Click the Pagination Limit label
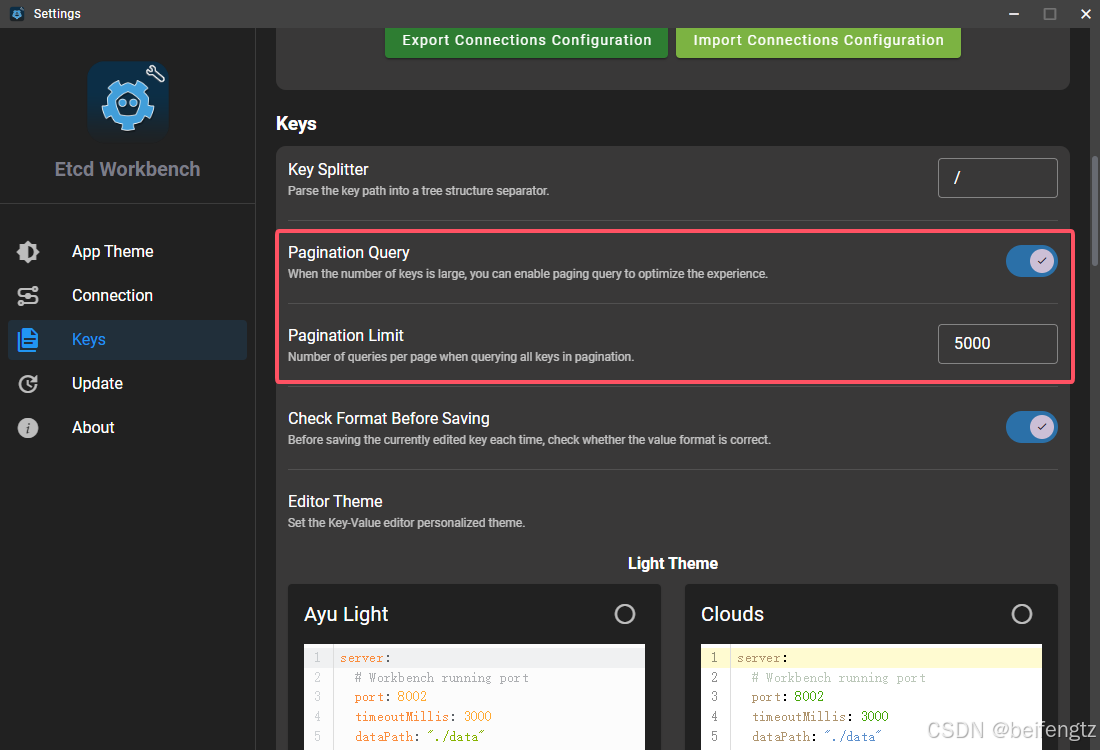 pos(346,335)
